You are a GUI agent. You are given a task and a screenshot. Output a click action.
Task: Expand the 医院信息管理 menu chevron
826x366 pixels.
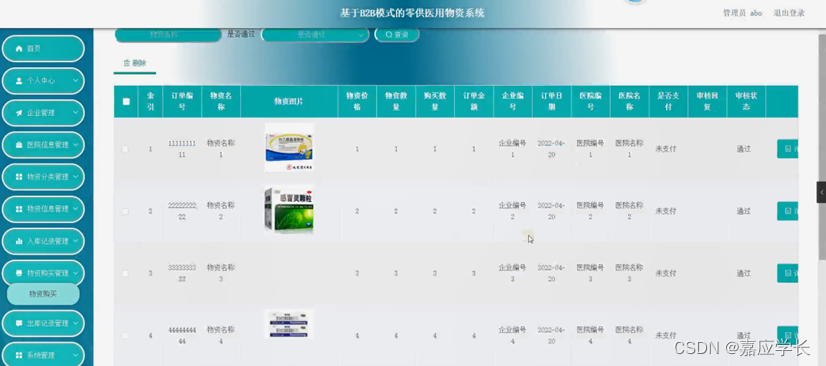[75, 145]
